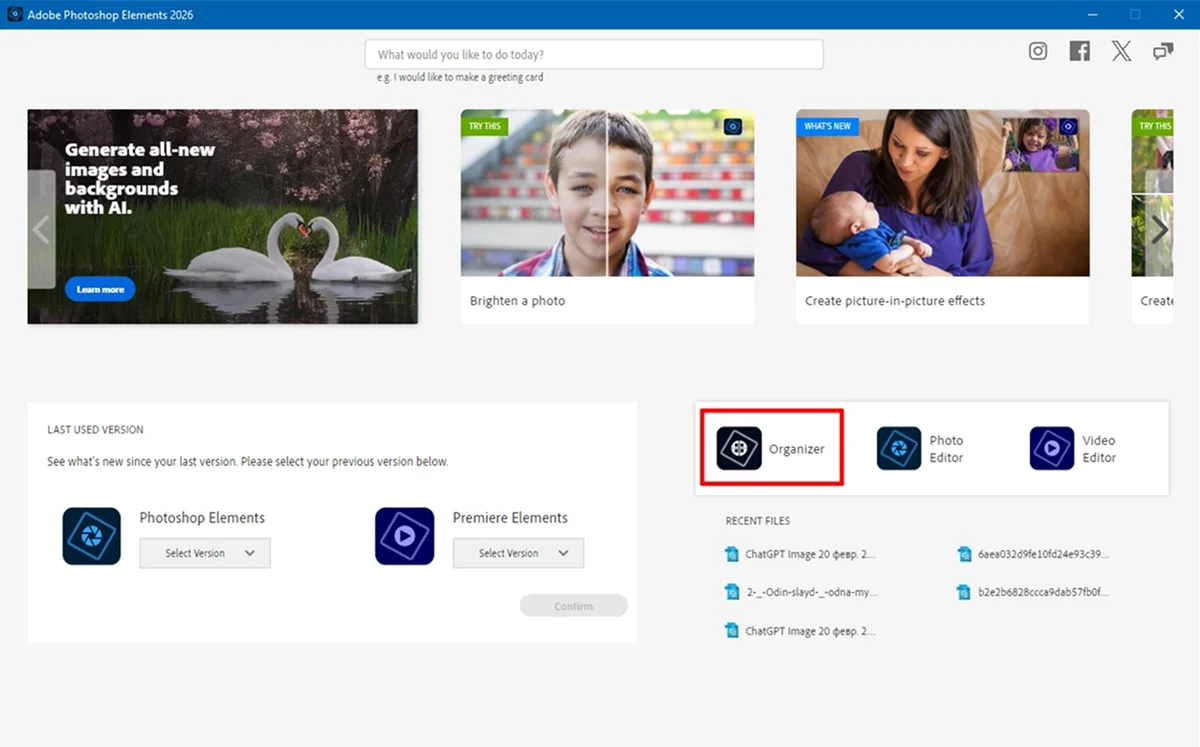This screenshot has width=1200, height=747.
Task: Click the WHAT'S NEW tag
Action: (x=827, y=126)
